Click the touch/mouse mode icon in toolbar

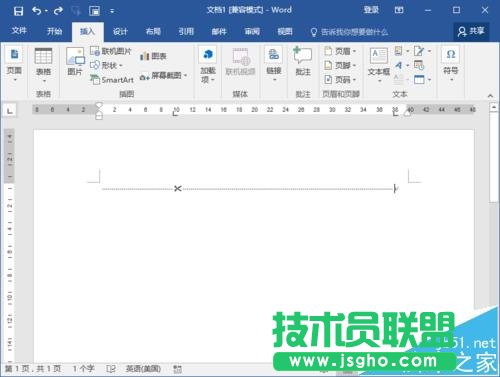76,11
